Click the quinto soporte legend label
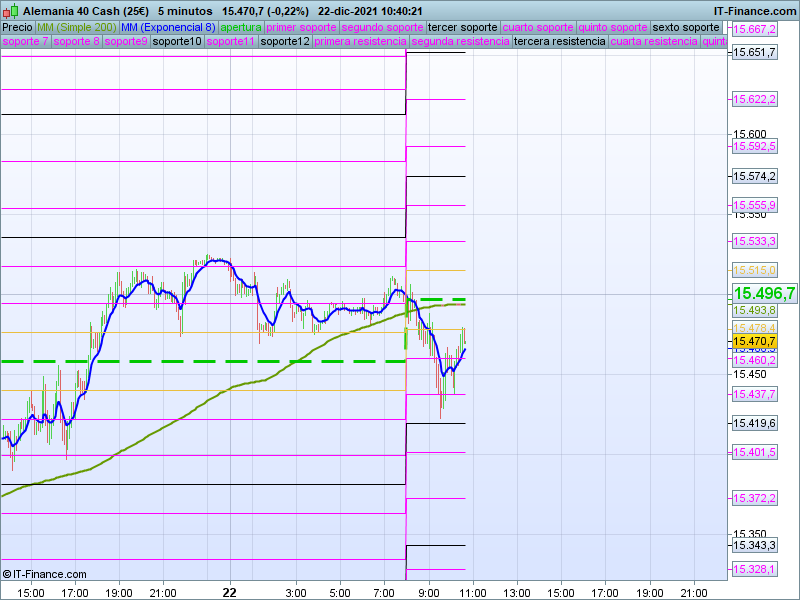800x600 pixels. [613, 28]
